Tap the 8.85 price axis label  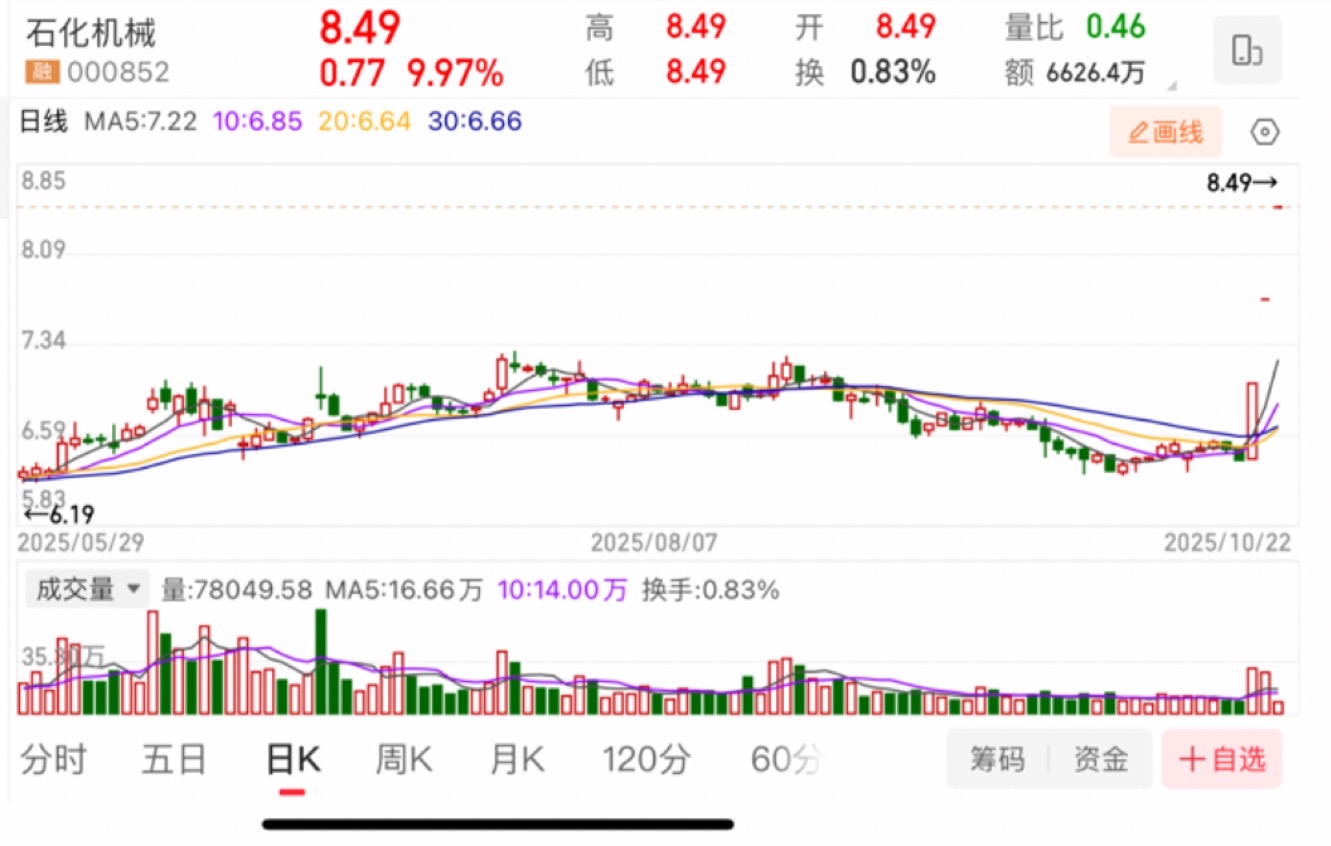44,181
